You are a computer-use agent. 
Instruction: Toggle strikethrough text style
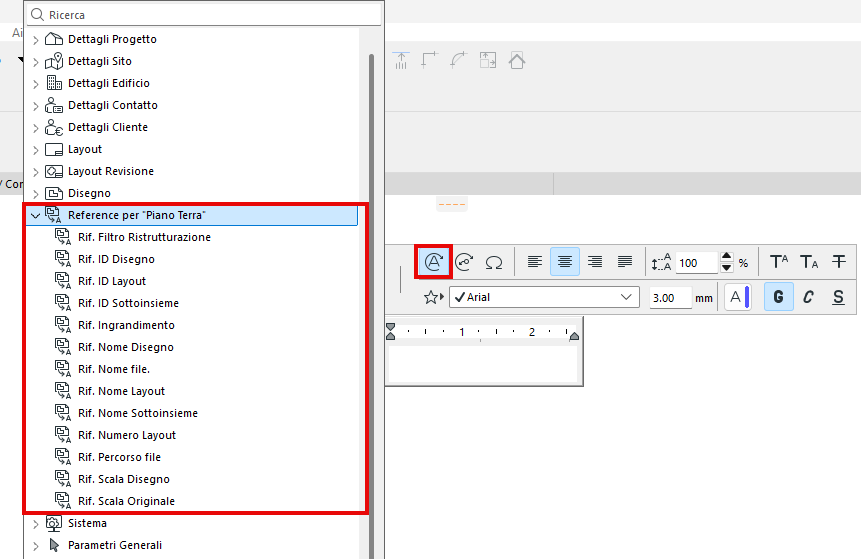click(838, 262)
